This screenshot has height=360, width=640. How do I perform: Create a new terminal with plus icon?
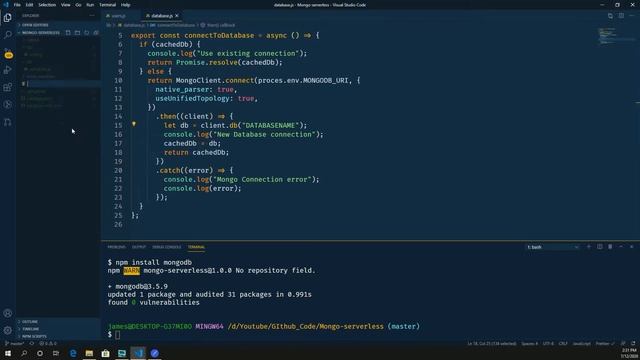point(589,247)
